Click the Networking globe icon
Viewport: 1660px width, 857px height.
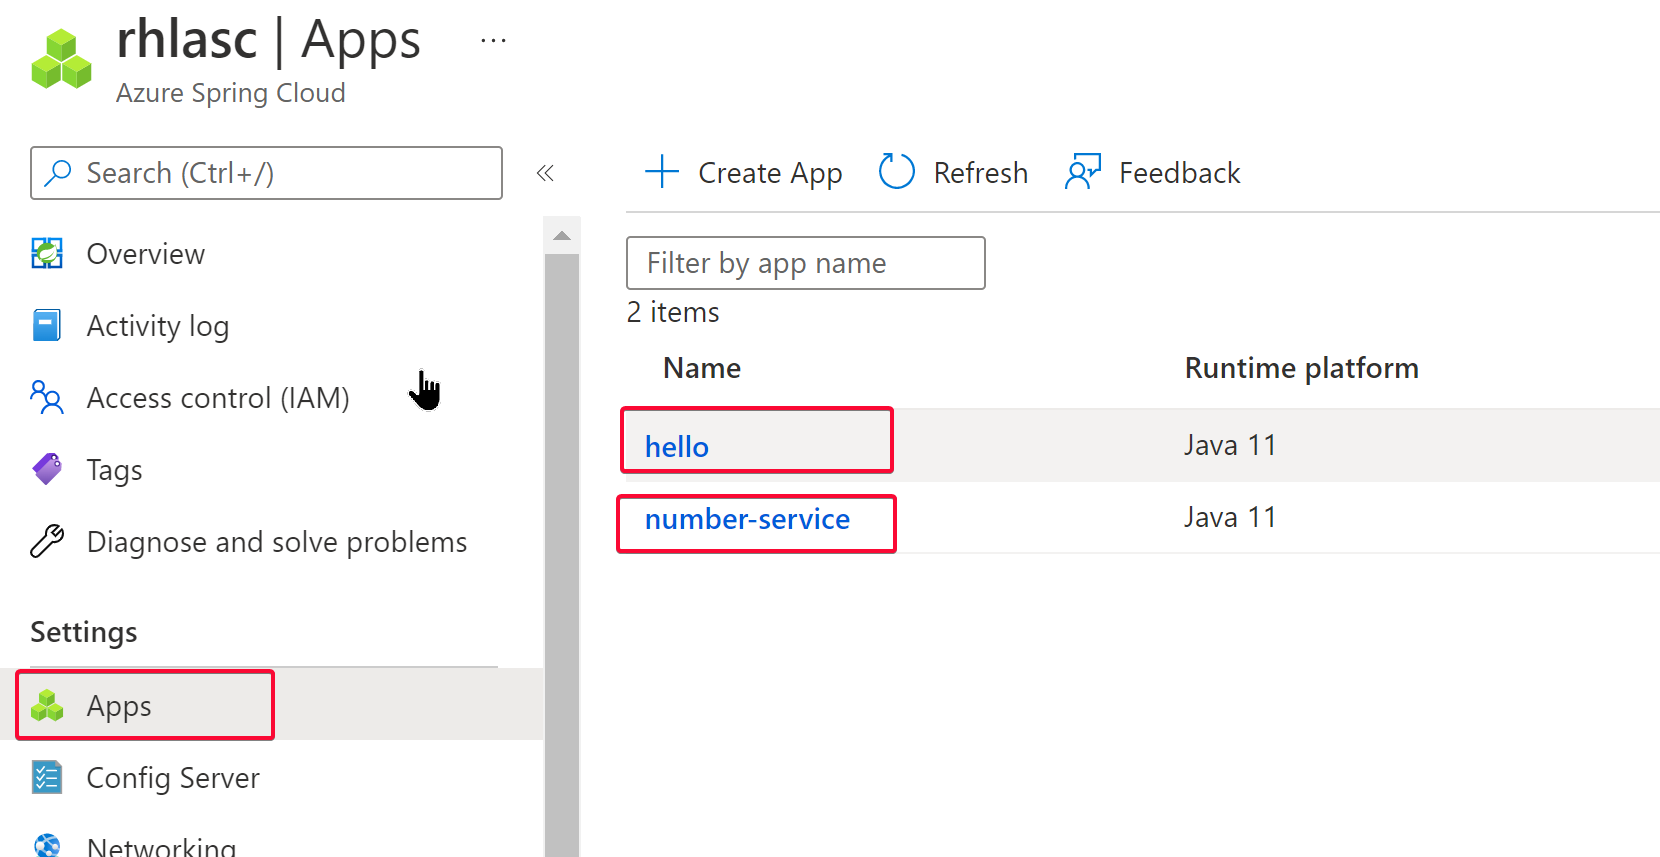47,845
